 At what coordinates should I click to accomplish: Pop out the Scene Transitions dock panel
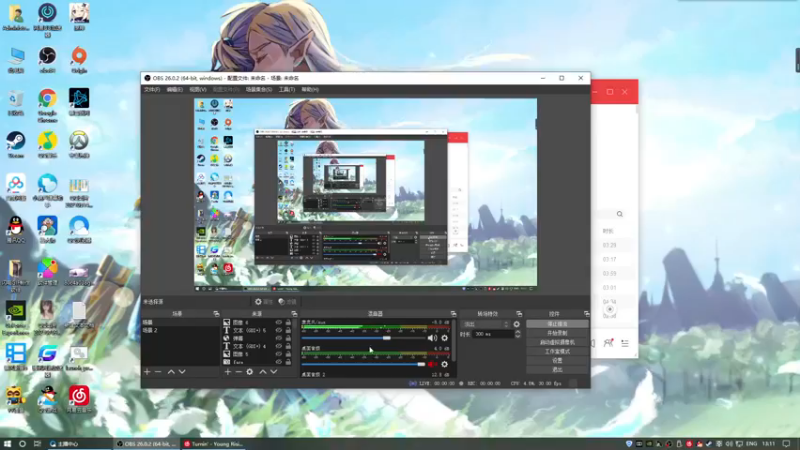pos(519,314)
